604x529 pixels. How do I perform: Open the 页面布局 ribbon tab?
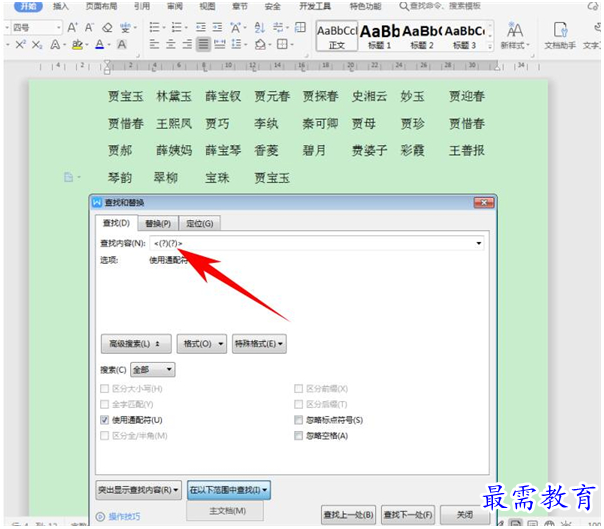pos(101,6)
